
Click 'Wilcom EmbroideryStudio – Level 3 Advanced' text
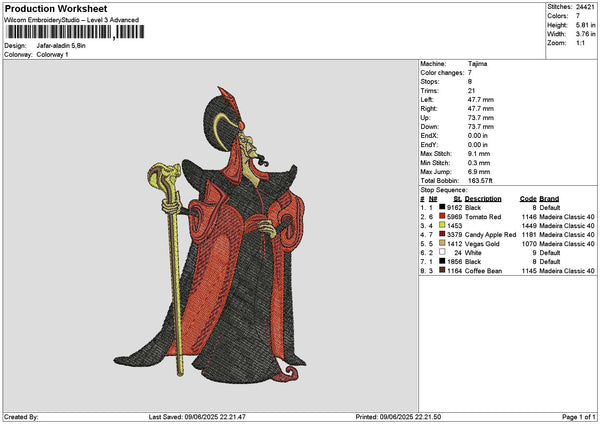72,20
